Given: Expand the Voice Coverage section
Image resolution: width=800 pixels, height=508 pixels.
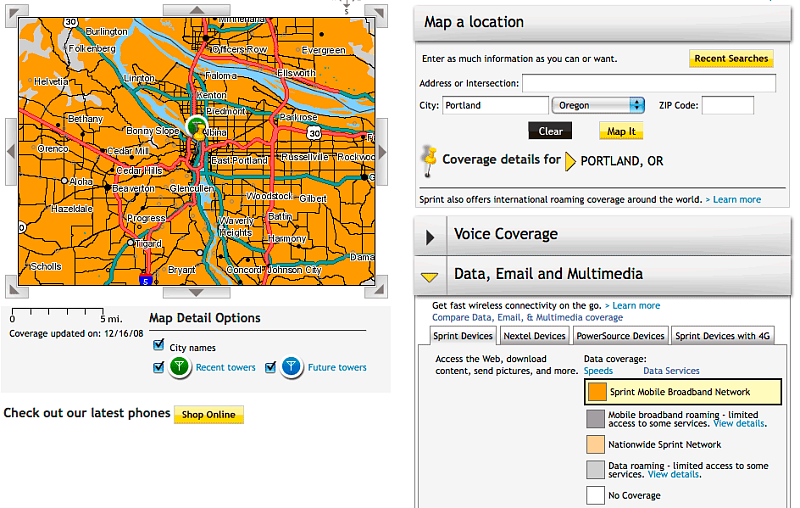Looking at the screenshot, I should click(x=430, y=237).
